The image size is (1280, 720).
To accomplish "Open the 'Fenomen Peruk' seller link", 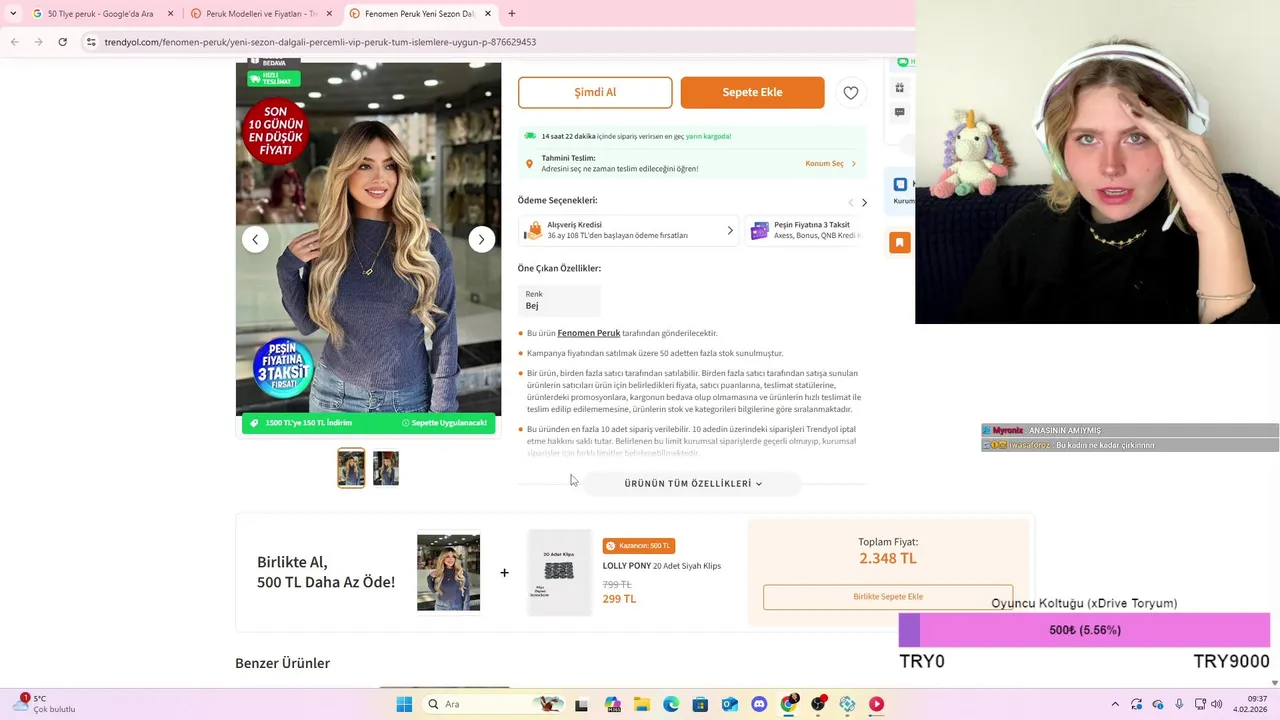I will click(589, 333).
